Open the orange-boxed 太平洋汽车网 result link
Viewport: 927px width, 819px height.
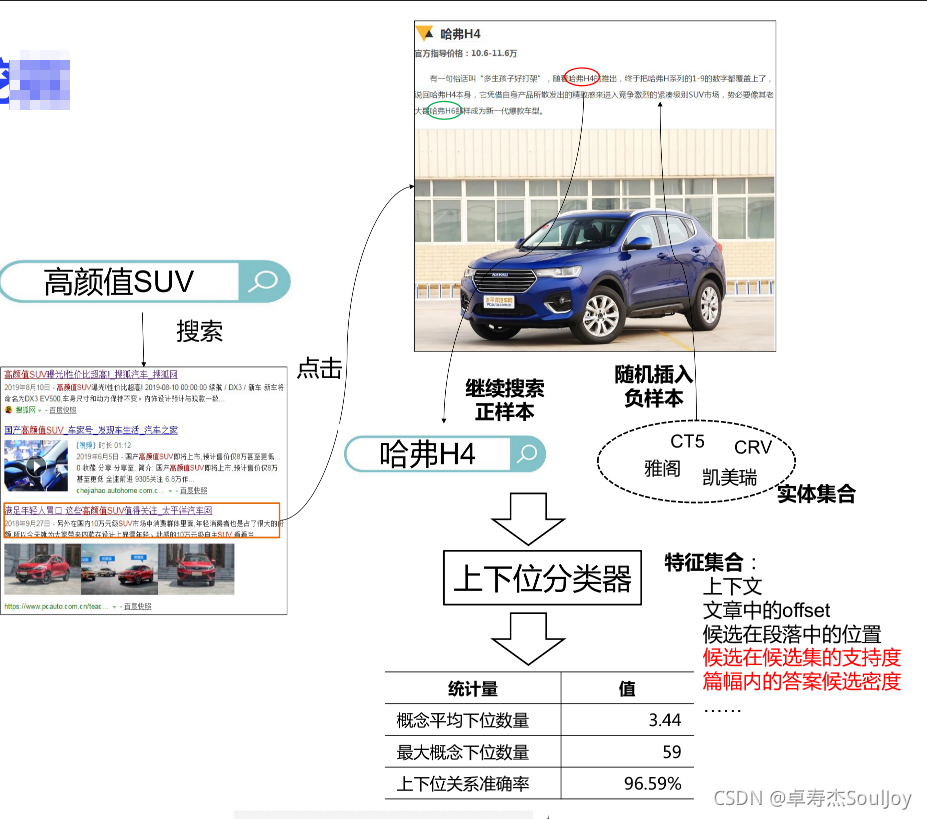(x=91, y=511)
